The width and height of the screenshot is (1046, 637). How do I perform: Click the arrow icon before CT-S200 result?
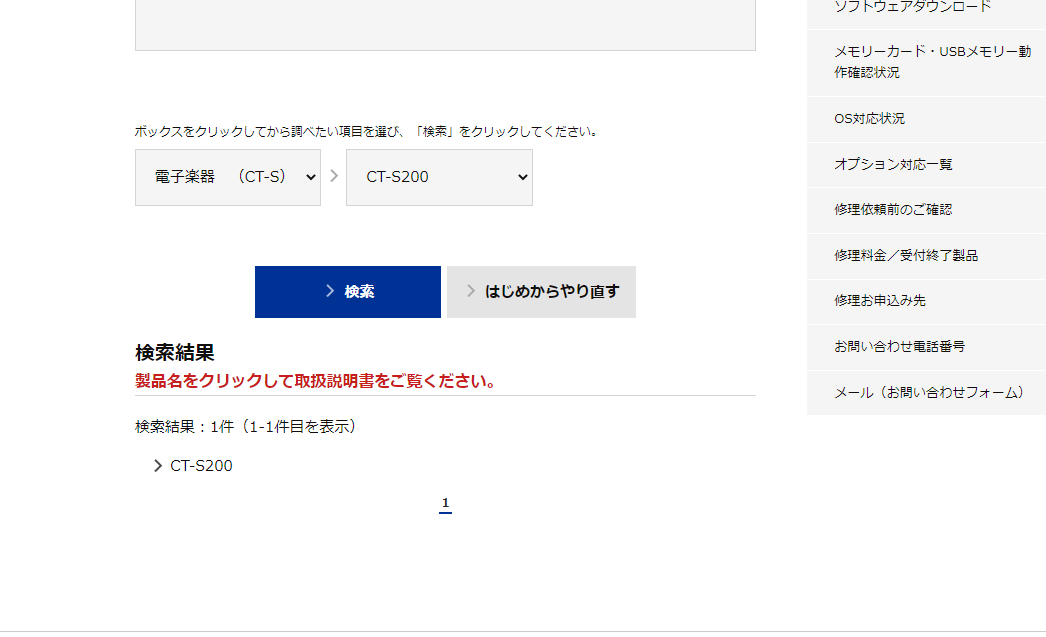[x=158, y=466]
